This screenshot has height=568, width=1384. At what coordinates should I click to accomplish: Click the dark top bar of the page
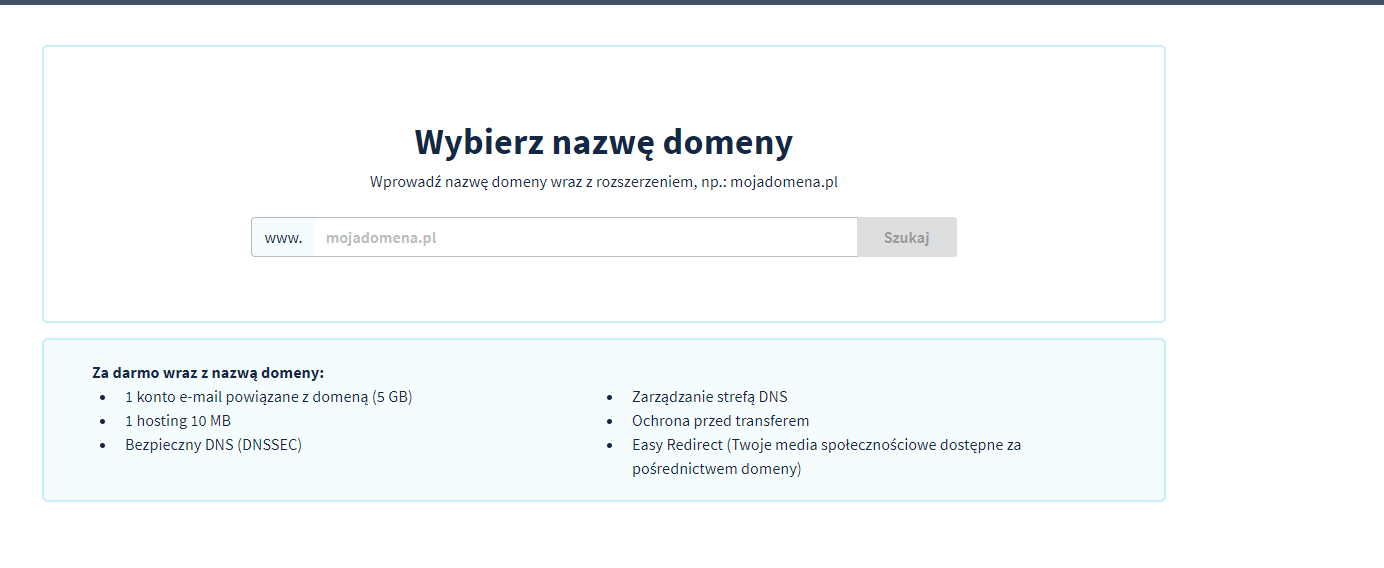(x=692, y=2)
